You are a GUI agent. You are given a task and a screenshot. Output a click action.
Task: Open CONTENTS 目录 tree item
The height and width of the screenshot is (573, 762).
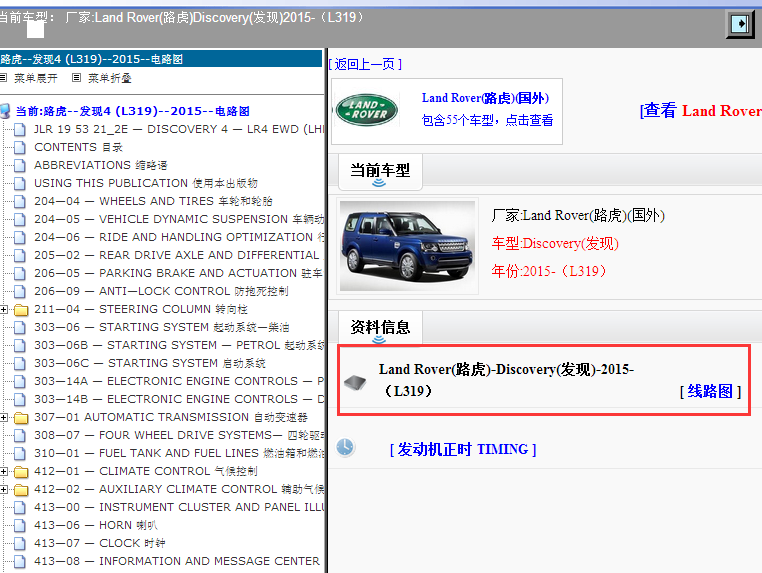coord(78,147)
